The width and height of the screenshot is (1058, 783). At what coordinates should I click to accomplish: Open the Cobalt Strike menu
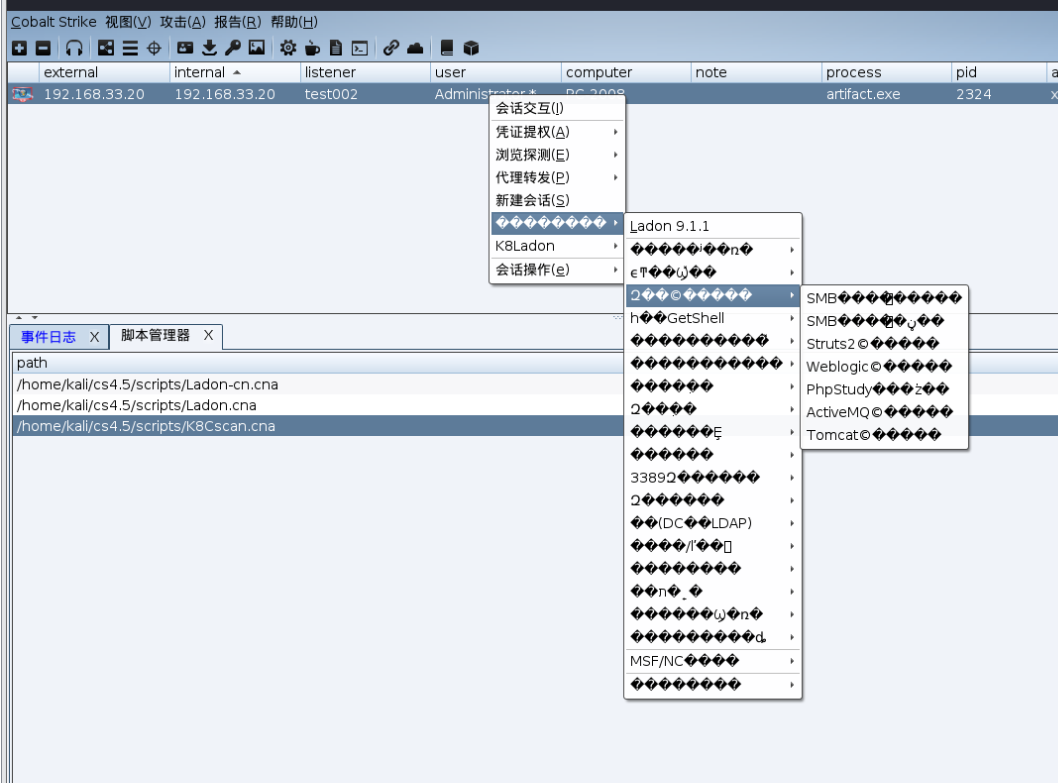(53, 22)
